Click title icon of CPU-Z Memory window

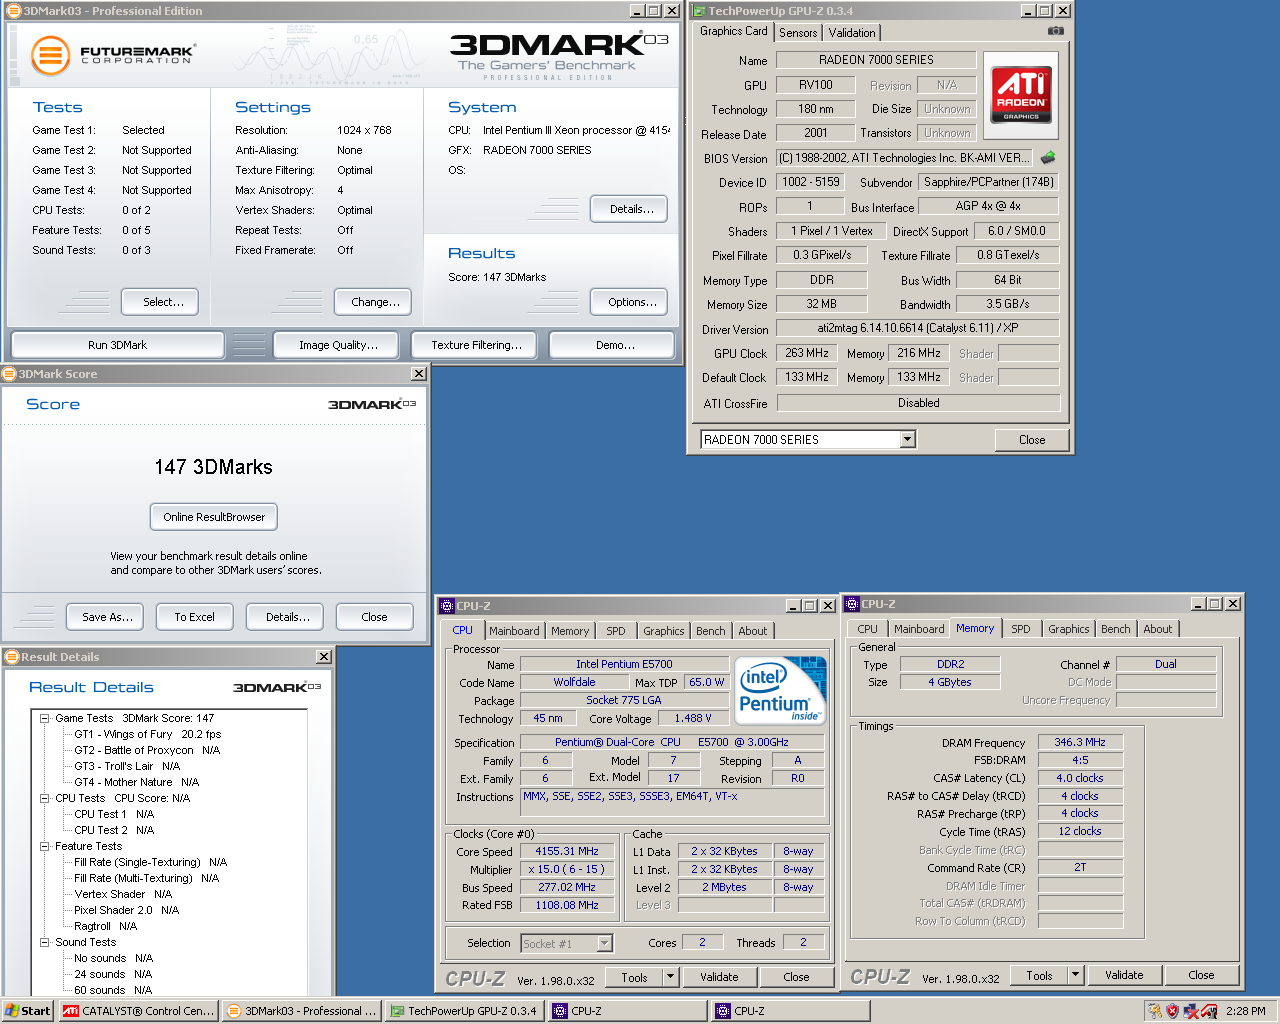coord(852,604)
